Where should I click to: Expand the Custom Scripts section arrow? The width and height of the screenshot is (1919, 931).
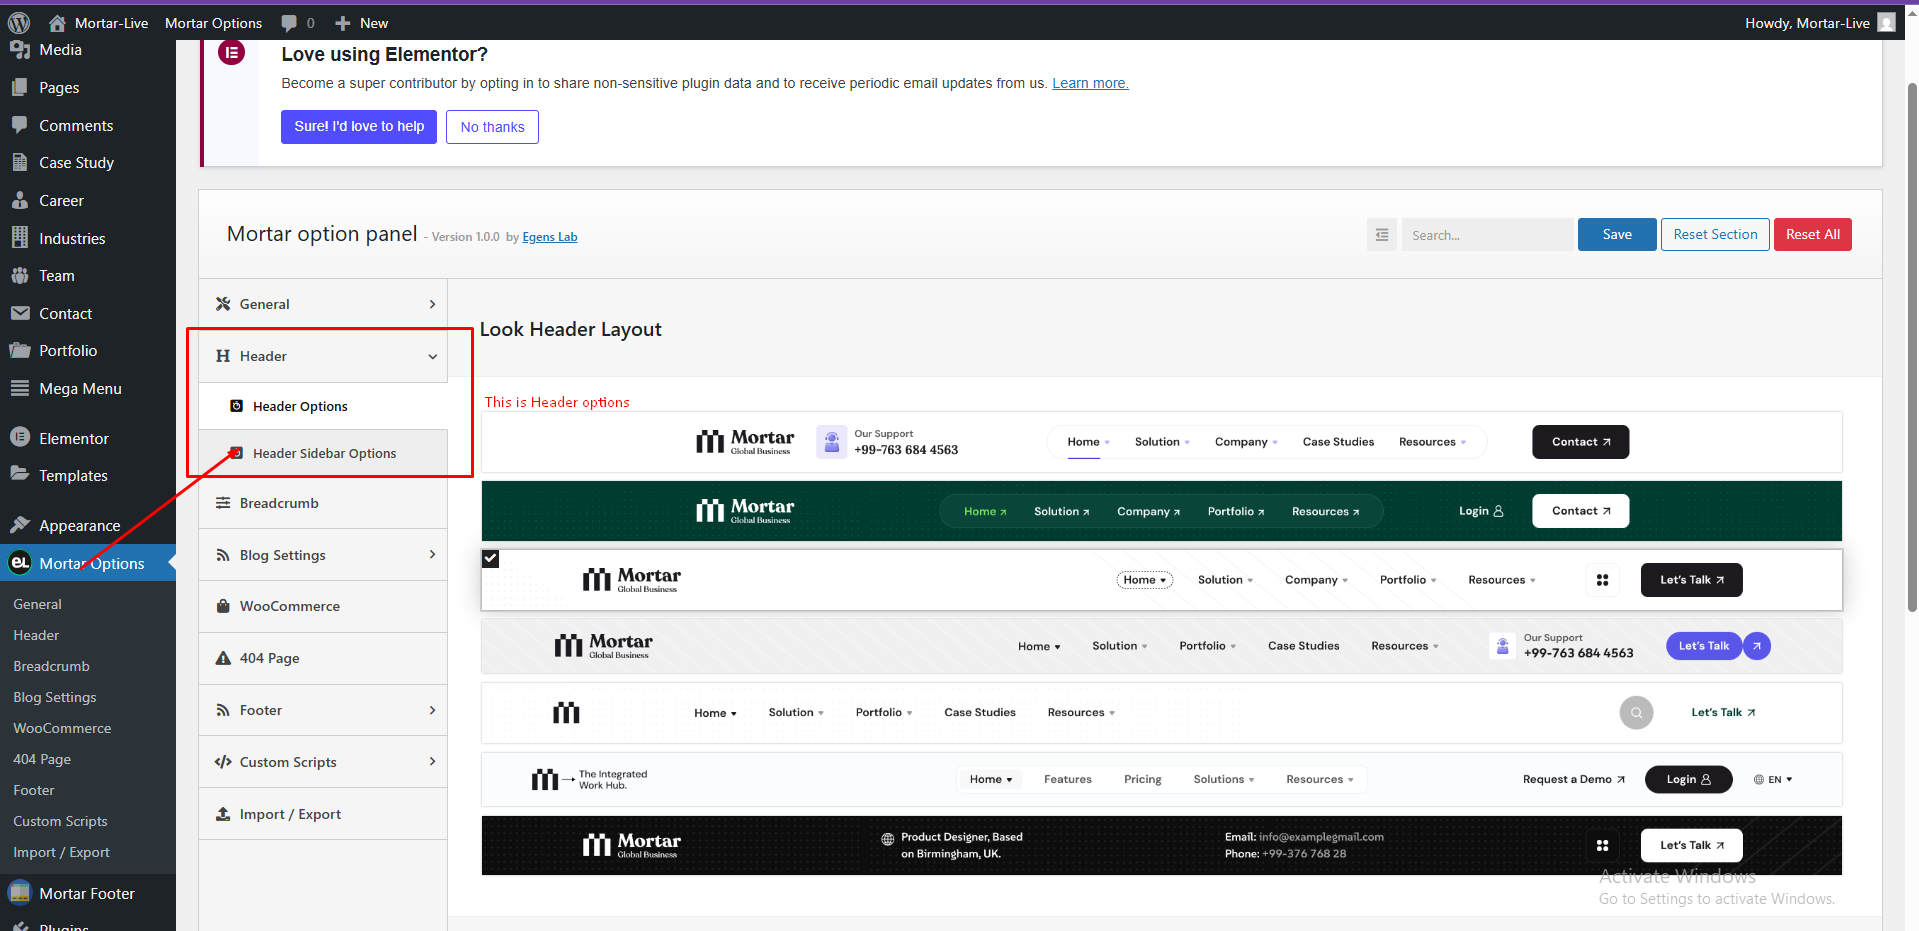(x=432, y=762)
